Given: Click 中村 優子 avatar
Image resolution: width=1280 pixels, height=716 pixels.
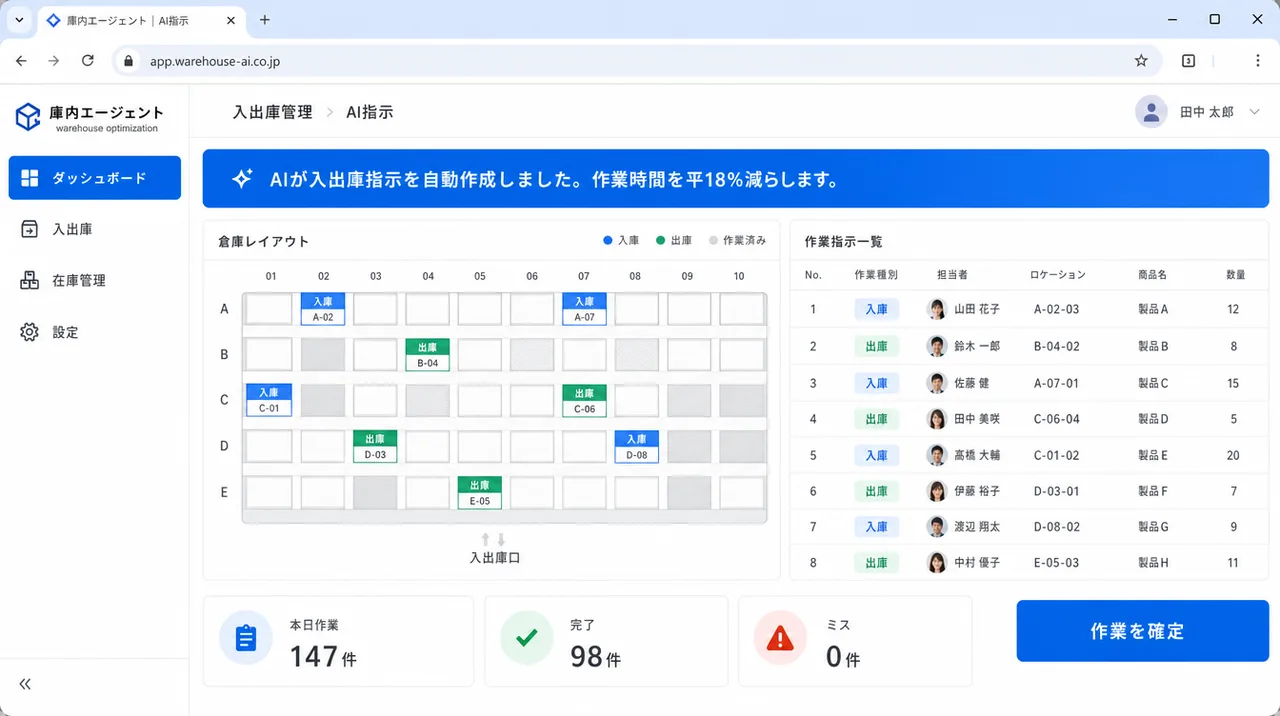Looking at the screenshot, I should (x=937, y=563).
